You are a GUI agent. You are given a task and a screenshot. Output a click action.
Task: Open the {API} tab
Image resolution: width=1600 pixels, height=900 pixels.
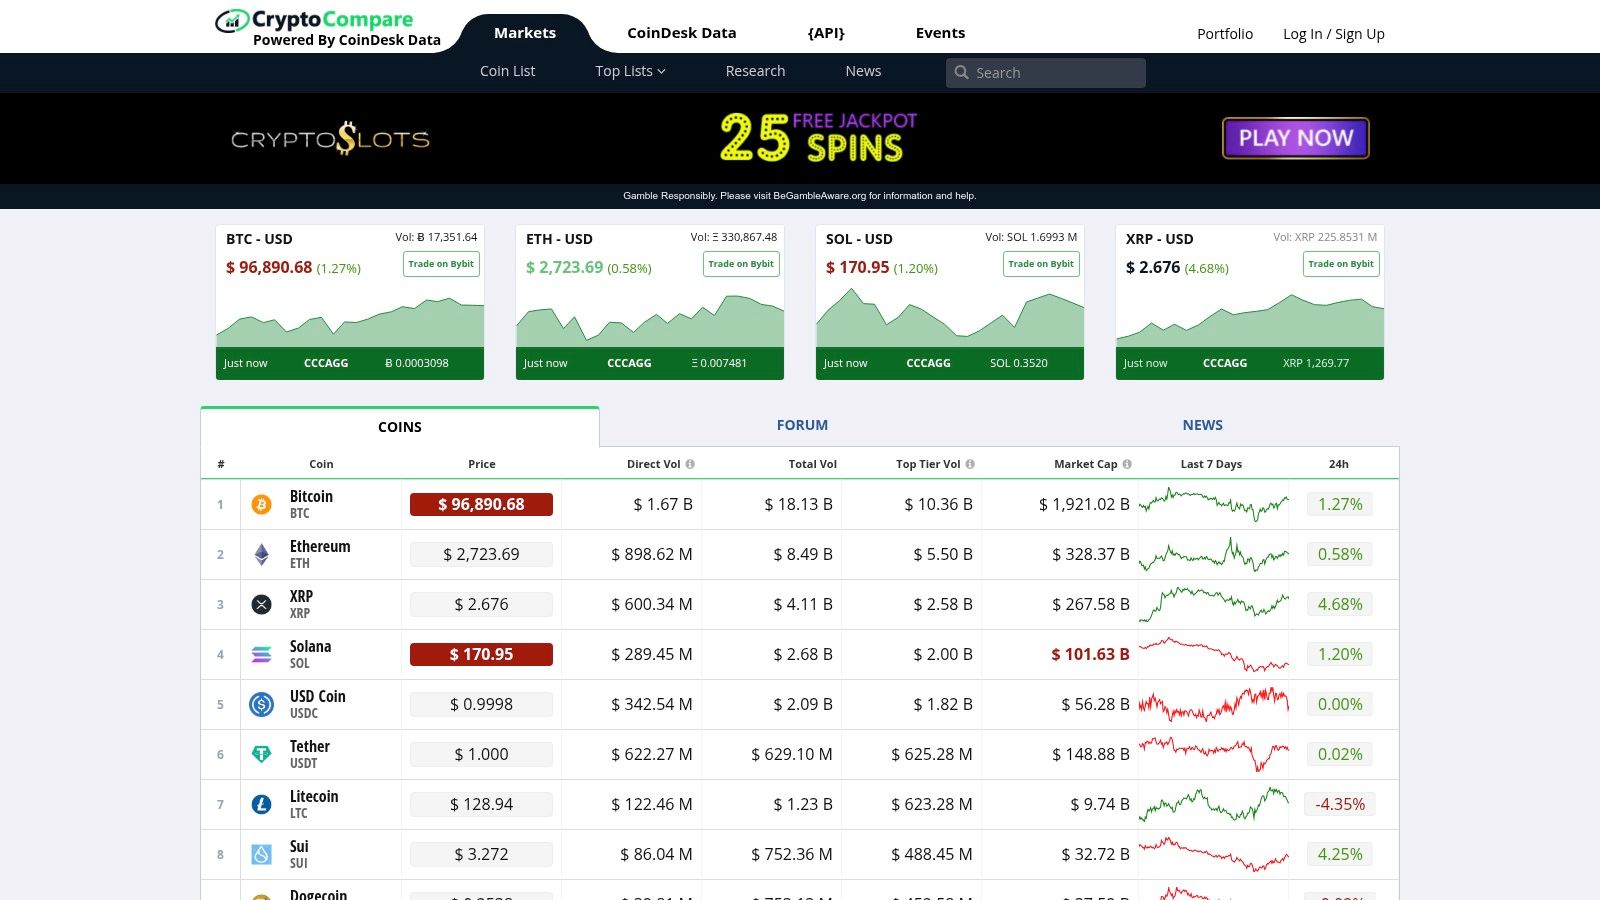point(826,33)
